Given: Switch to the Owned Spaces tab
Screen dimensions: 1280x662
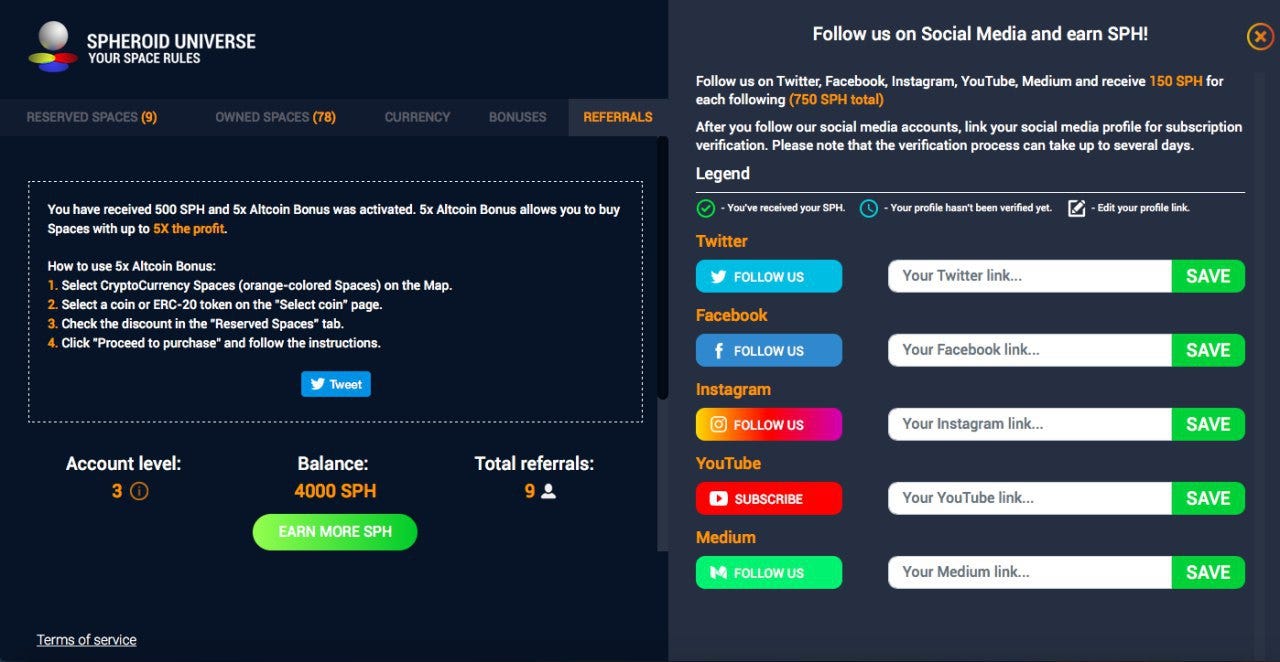Looking at the screenshot, I should pyautogui.click(x=275, y=117).
